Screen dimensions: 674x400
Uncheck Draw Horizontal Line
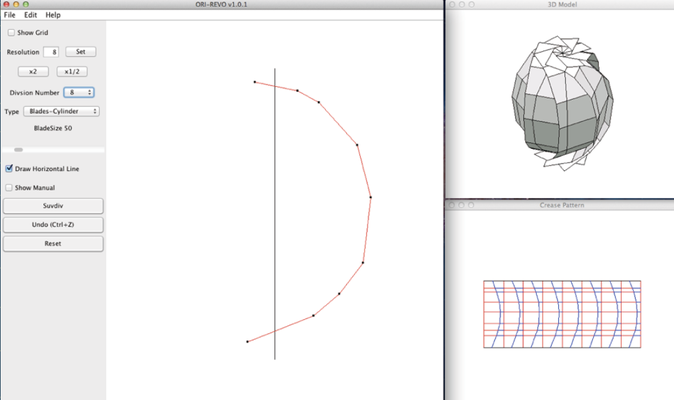coord(10,169)
